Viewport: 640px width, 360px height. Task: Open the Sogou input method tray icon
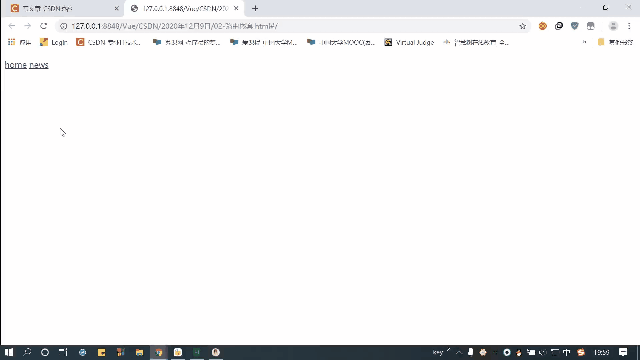pos(581,352)
